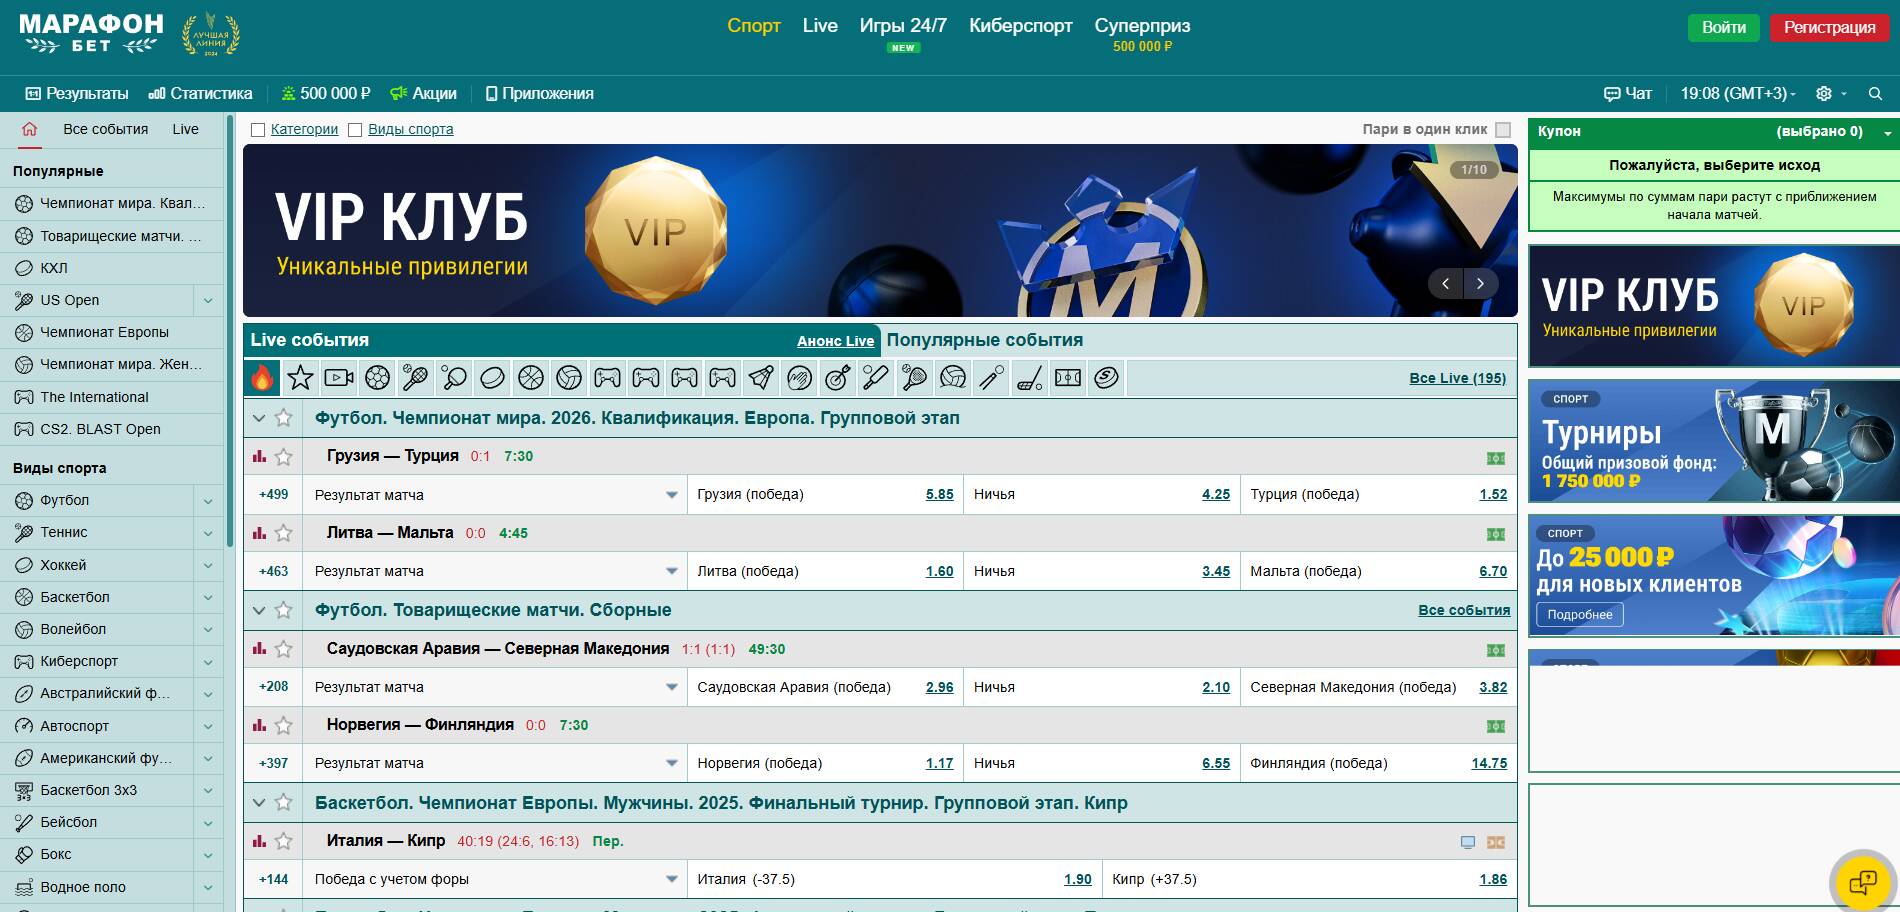Open the settings gear dropdown

1831,93
